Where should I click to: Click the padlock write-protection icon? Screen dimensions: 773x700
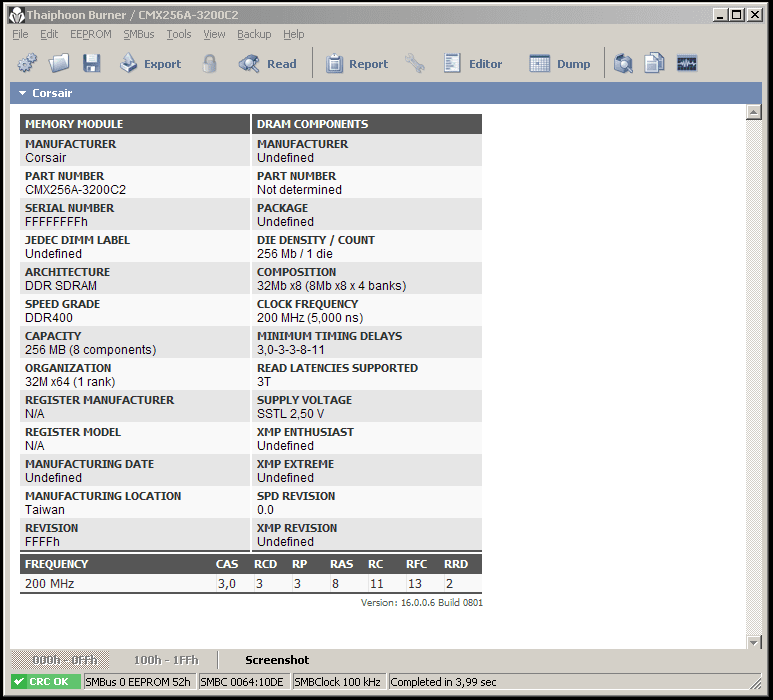210,64
